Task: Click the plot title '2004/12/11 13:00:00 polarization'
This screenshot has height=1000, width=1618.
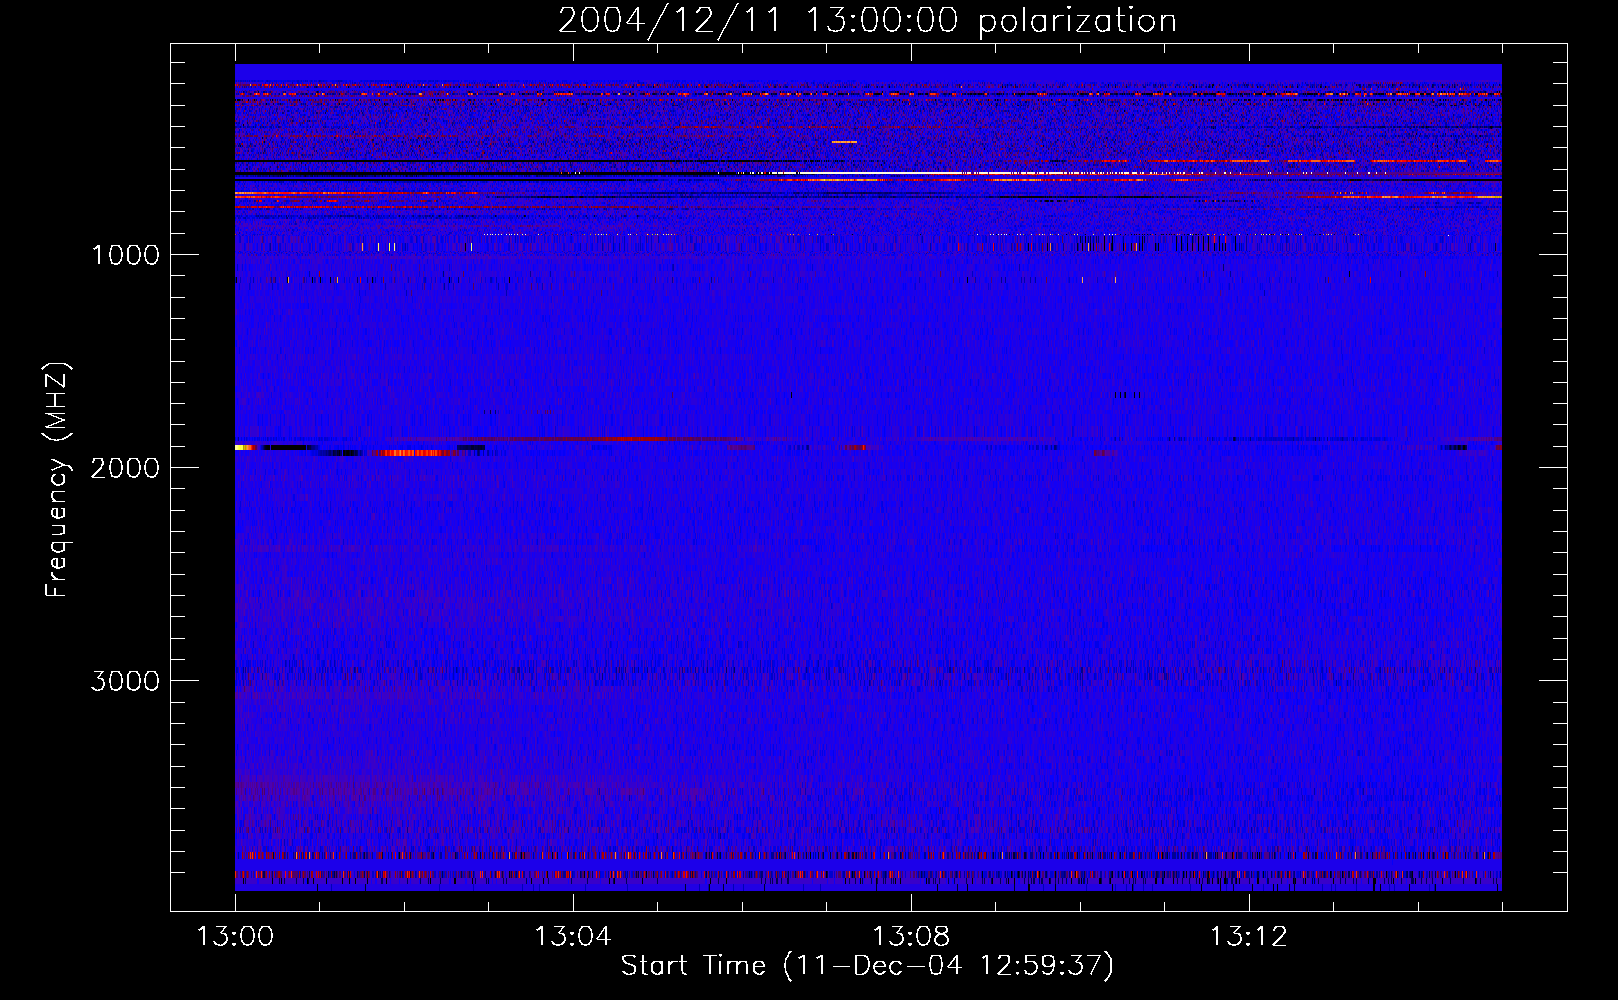Action: click(867, 21)
